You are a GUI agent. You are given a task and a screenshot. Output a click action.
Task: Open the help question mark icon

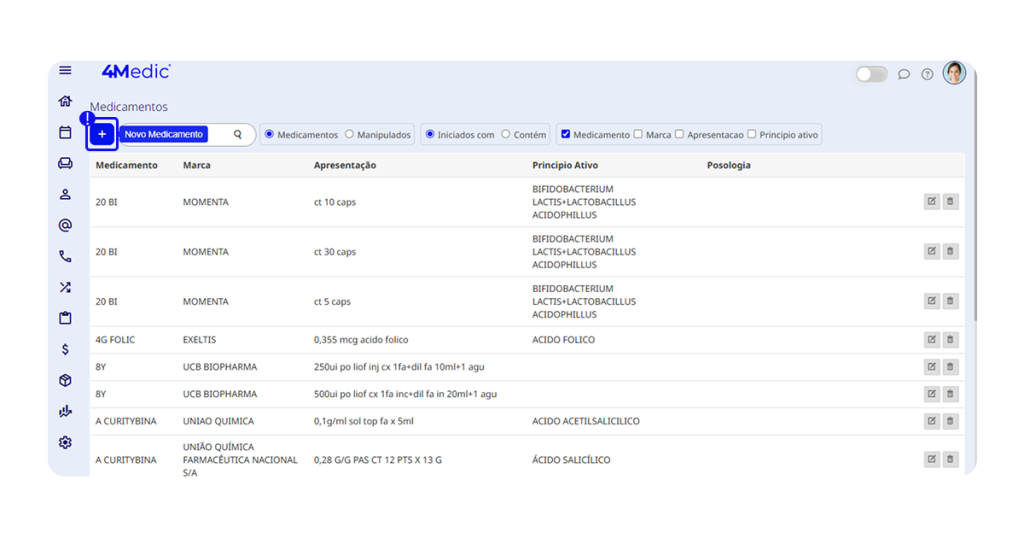927,74
